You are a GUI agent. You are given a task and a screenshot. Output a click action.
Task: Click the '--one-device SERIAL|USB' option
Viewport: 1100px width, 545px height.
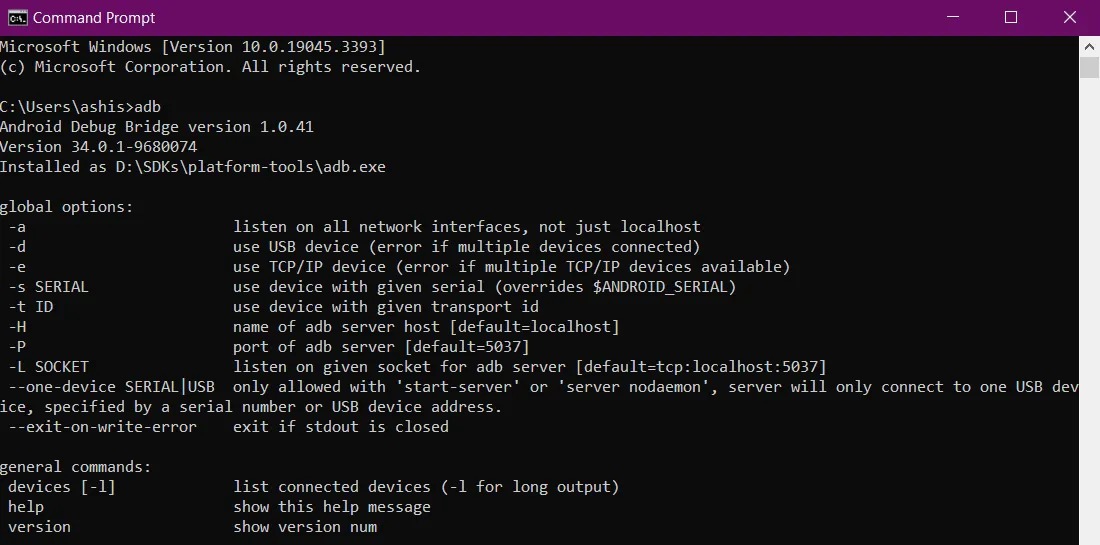click(x=111, y=387)
